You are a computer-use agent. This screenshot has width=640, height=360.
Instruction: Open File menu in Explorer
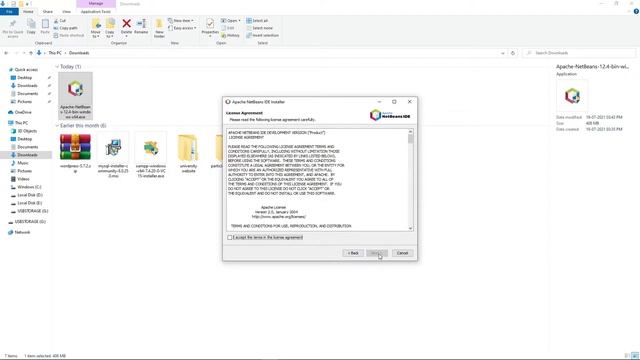click(x=9, y=11)
